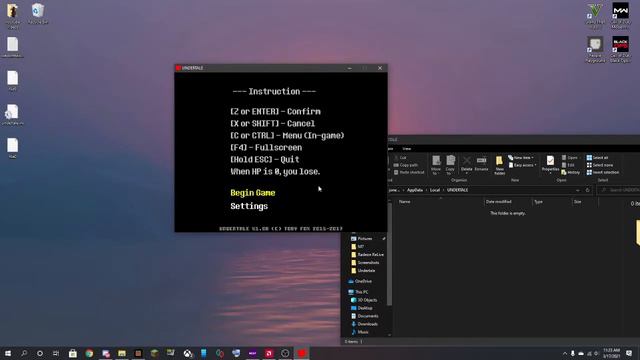Open Undertale folder in navigation pane
640x360 pixels.
pyautogui.click(x=363, y=271)
